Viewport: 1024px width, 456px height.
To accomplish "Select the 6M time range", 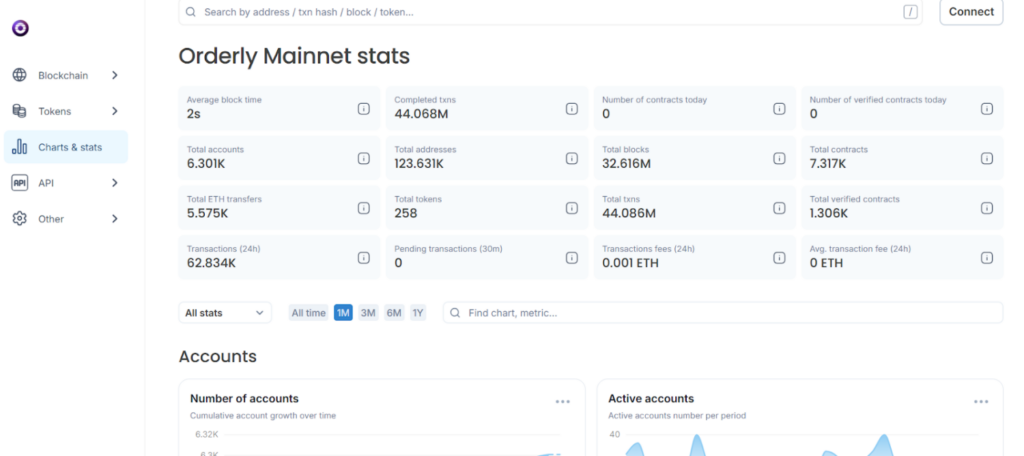I will 394,313.
